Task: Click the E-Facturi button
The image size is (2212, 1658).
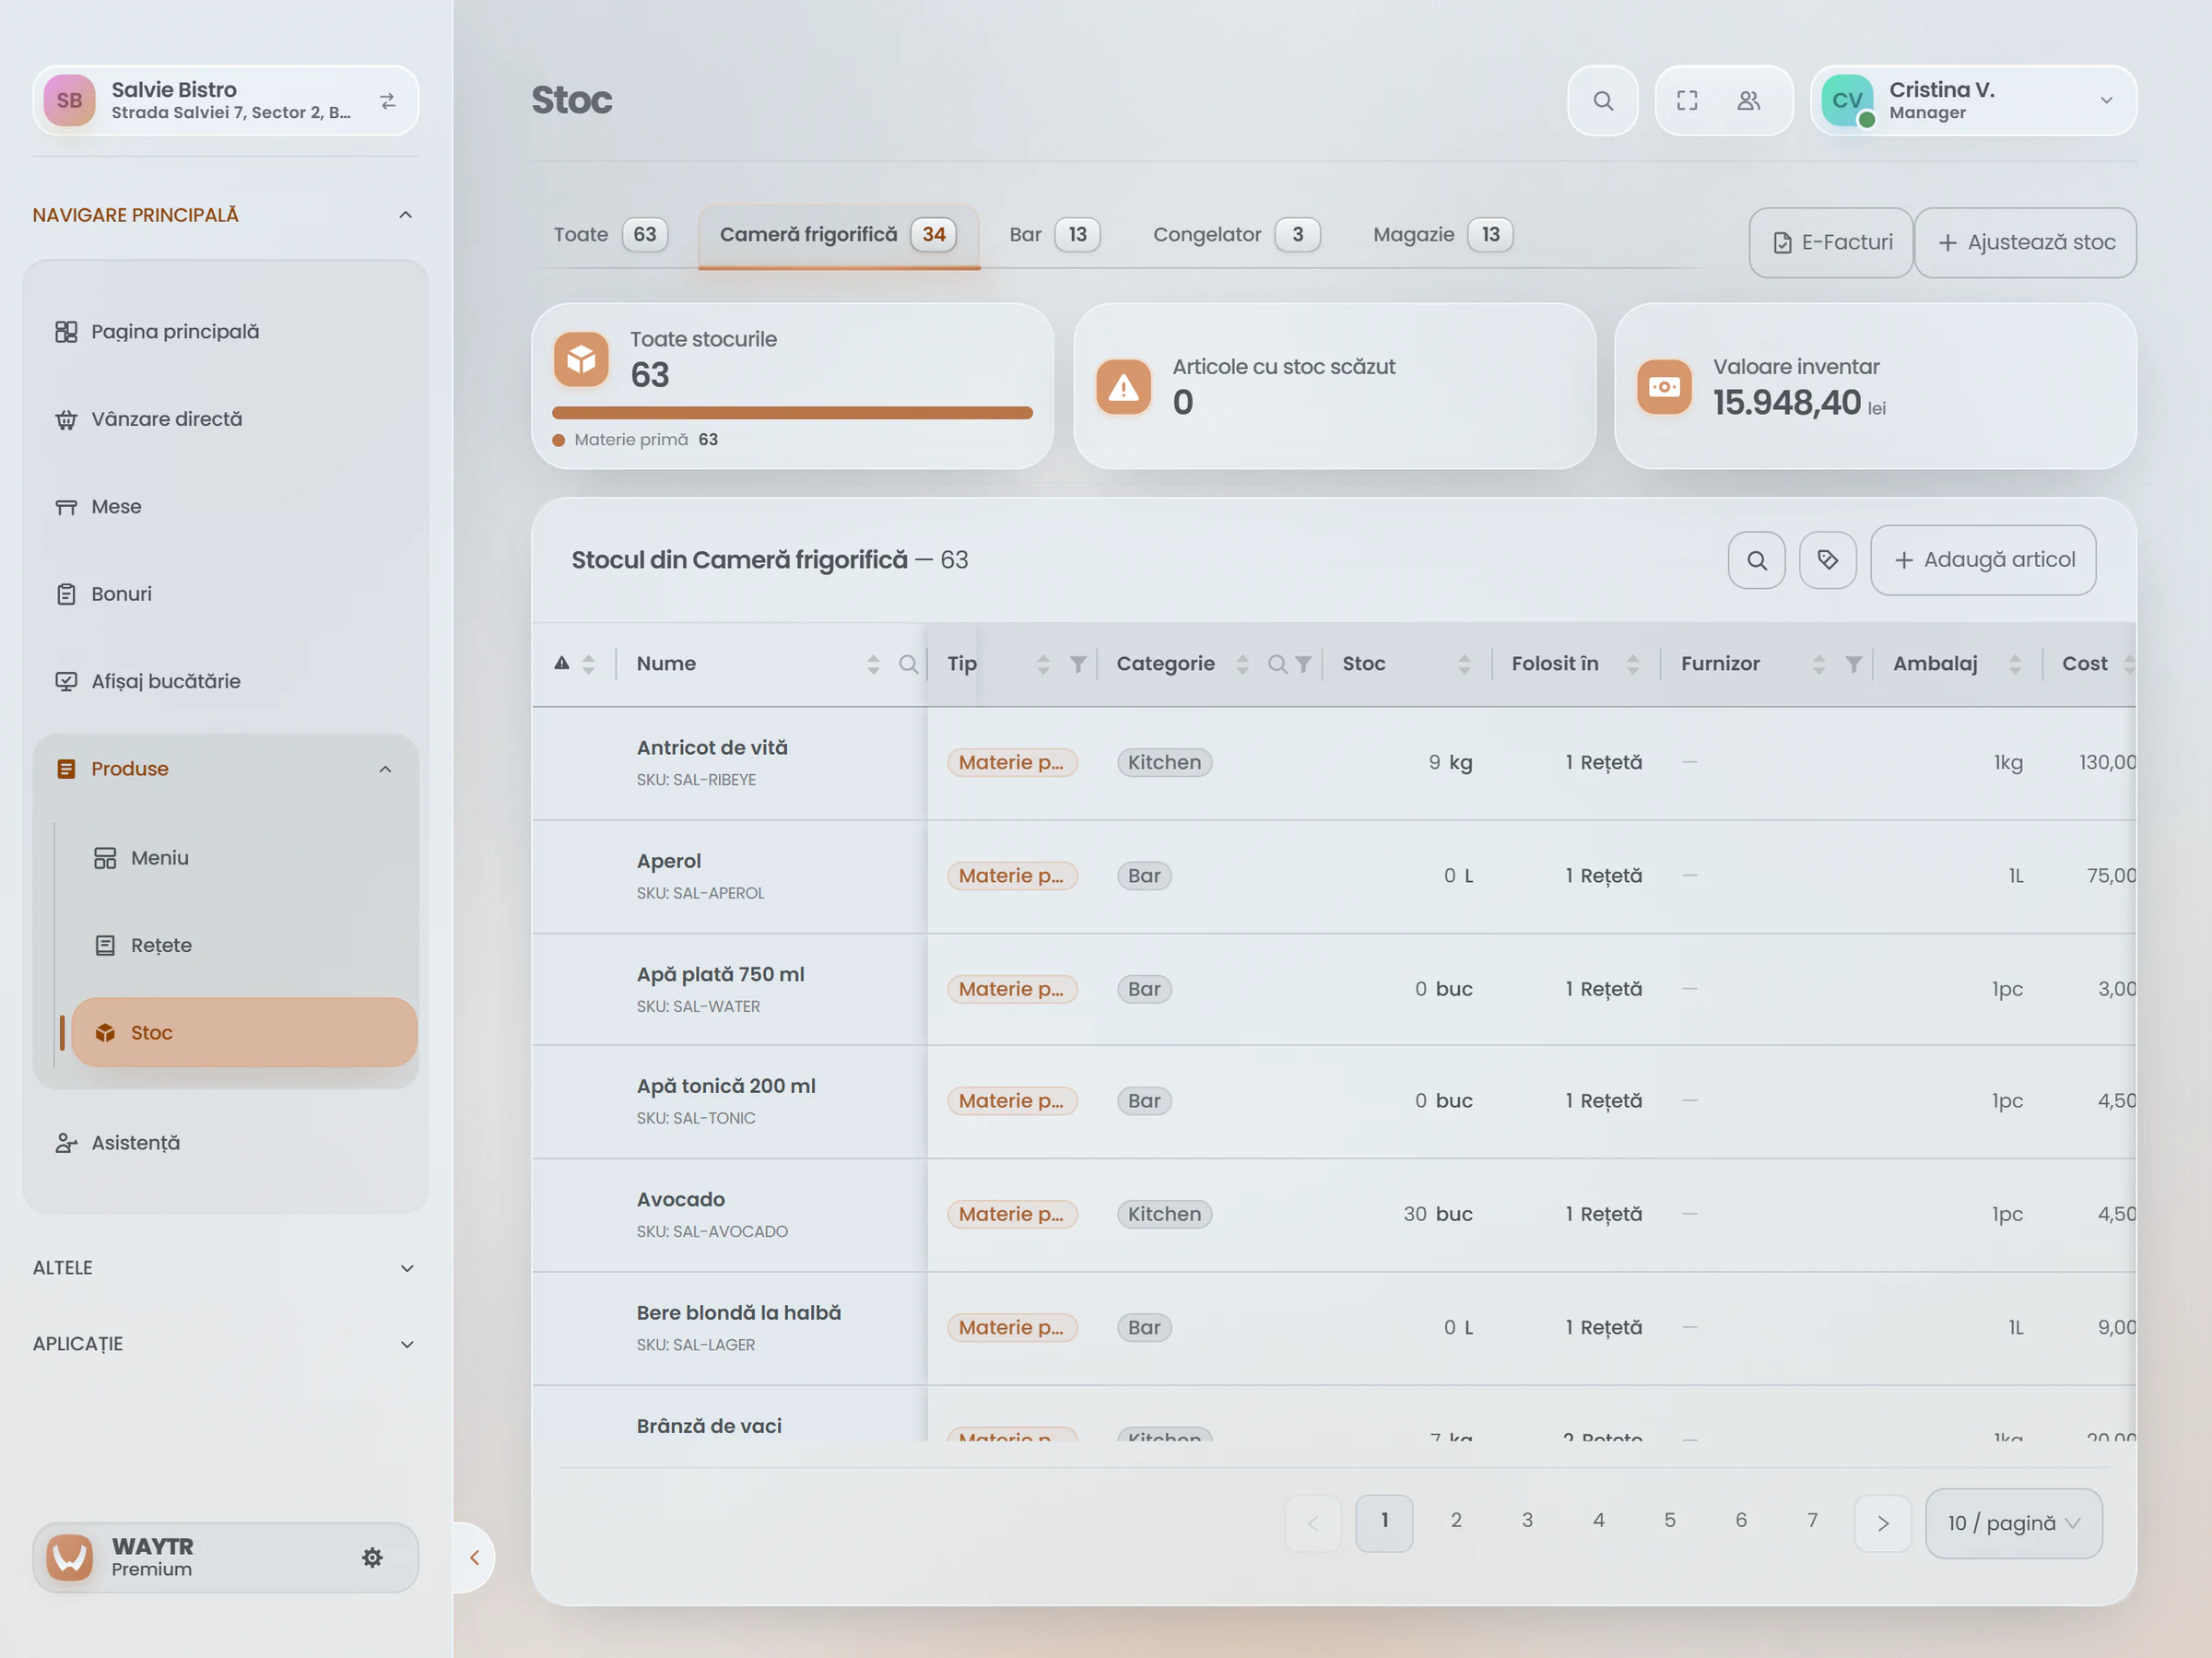Action: (1831, 242)
